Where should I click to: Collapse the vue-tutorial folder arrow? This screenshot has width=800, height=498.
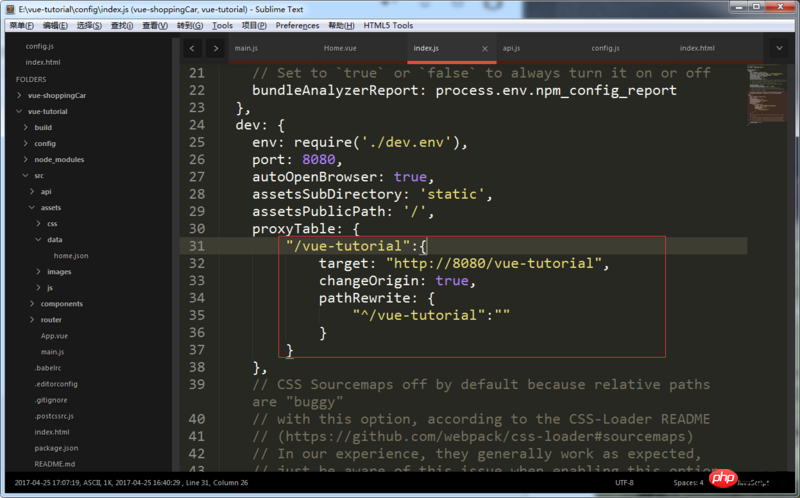(x=19, y=111)
